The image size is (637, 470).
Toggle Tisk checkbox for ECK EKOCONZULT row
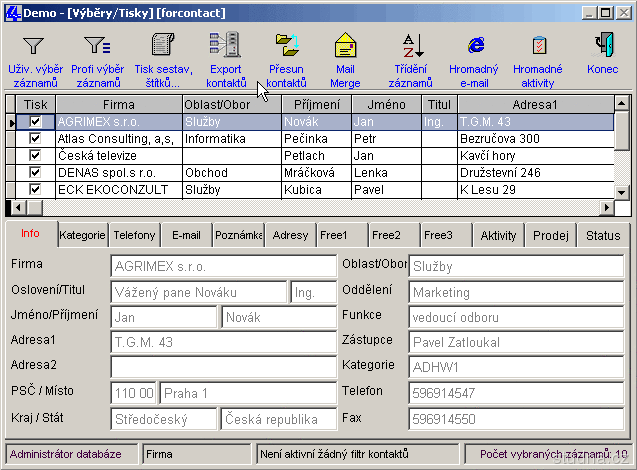tap(36, 189)
